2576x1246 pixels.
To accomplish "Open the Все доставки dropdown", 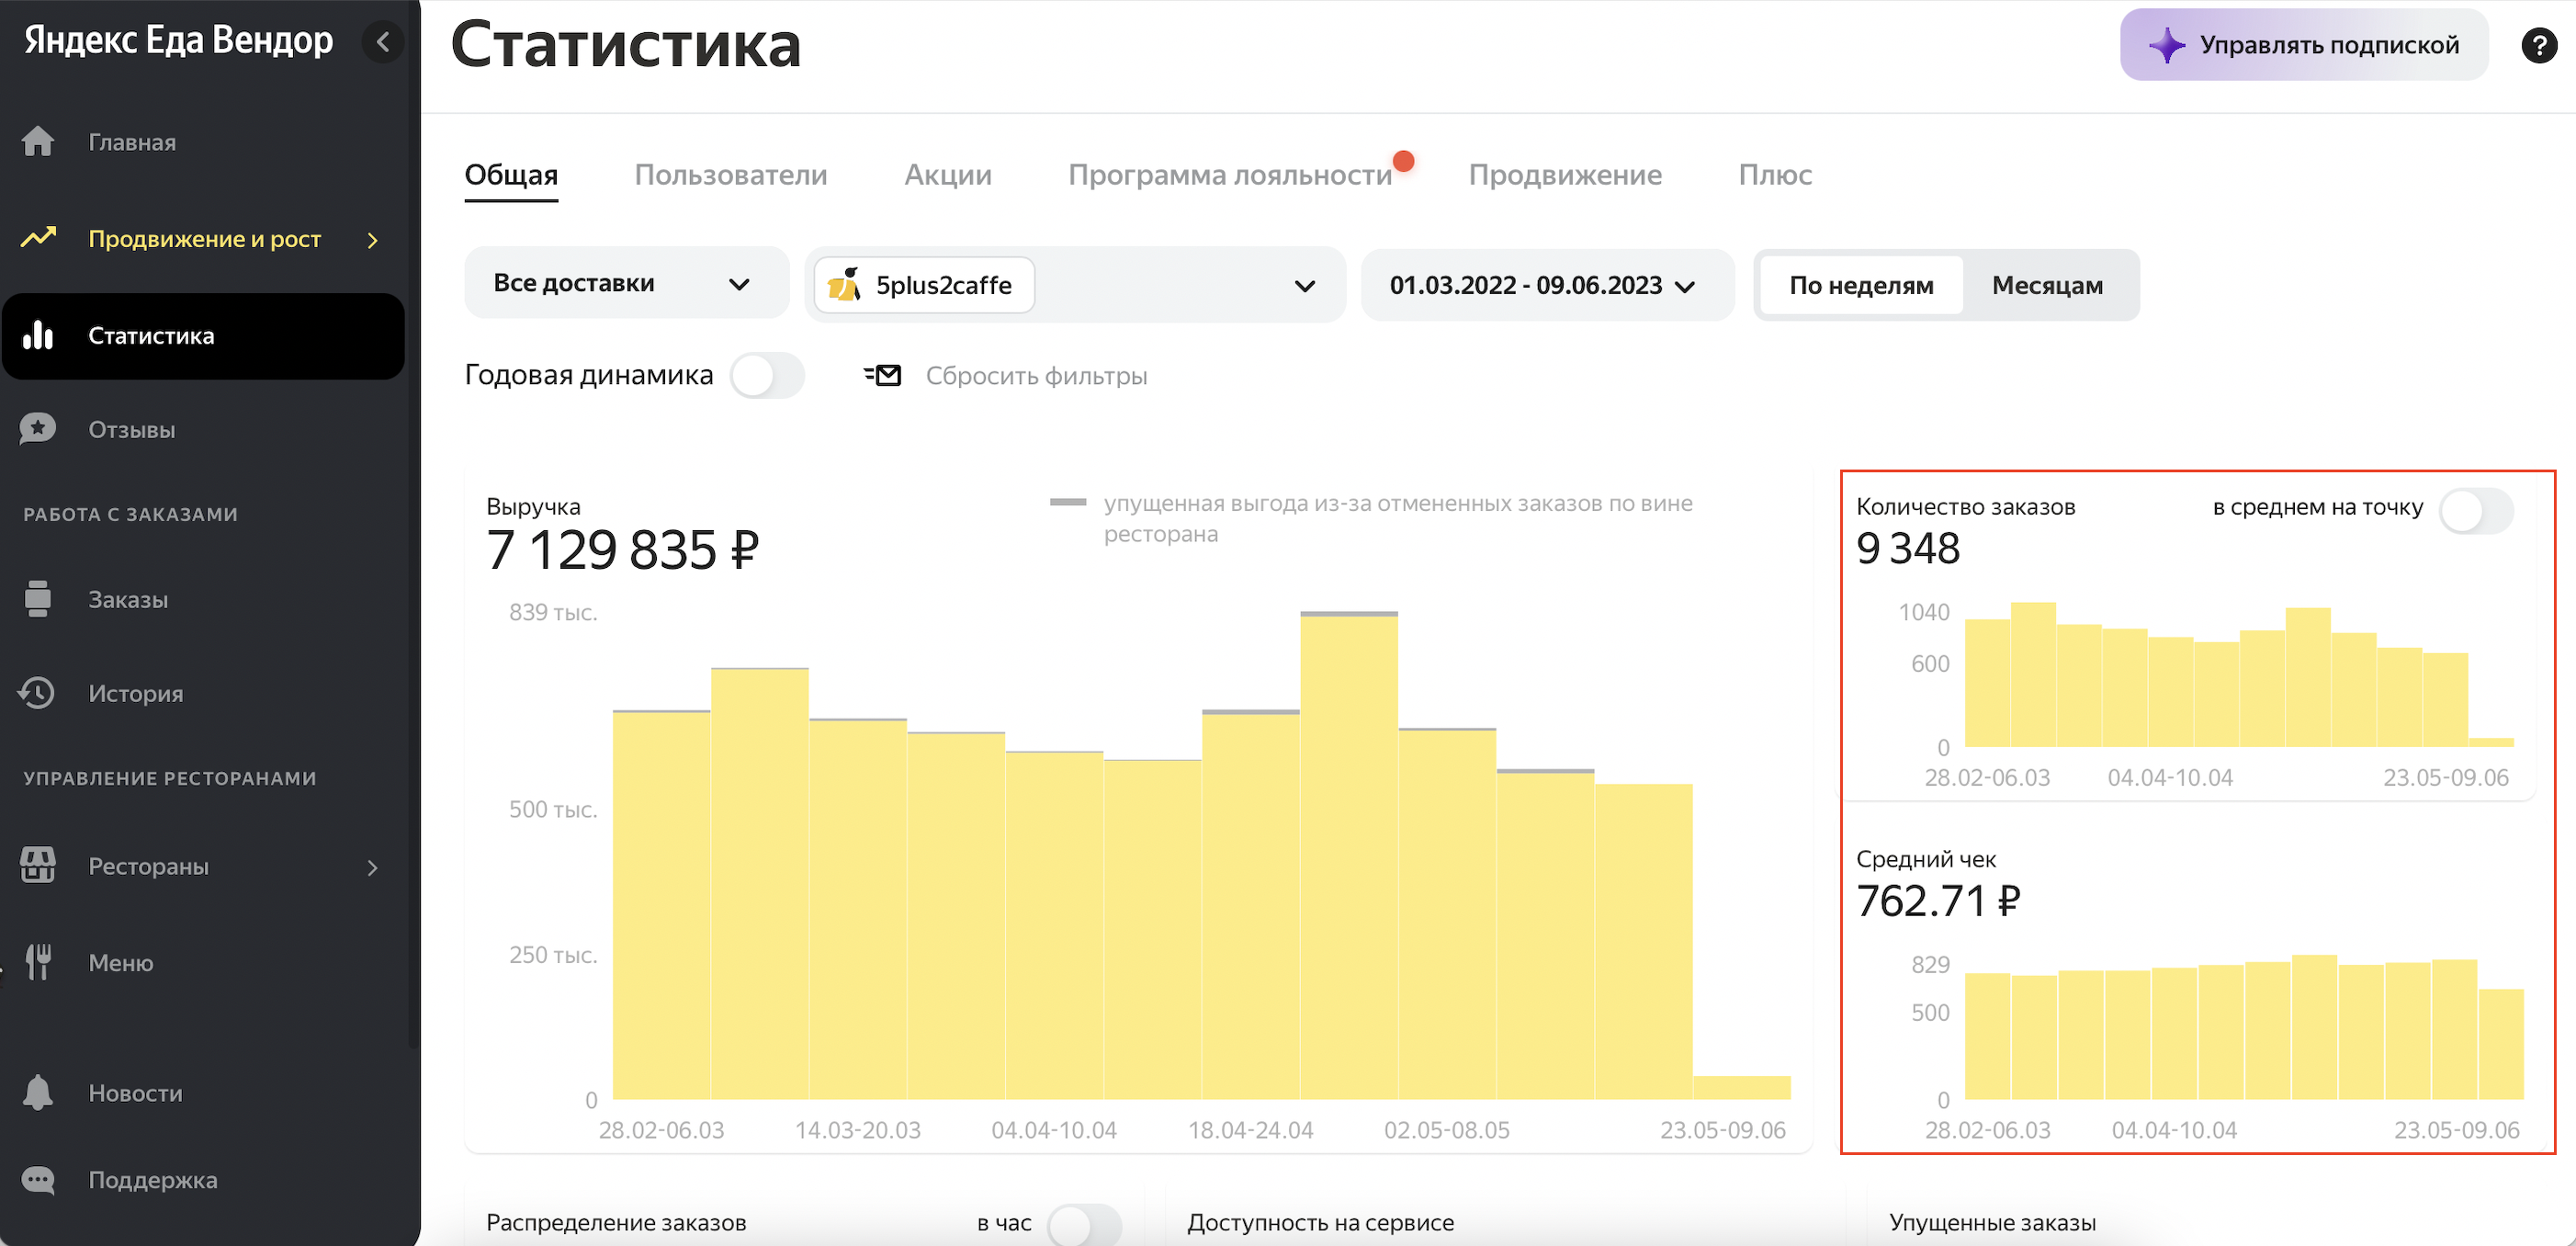I will point(626,284).
